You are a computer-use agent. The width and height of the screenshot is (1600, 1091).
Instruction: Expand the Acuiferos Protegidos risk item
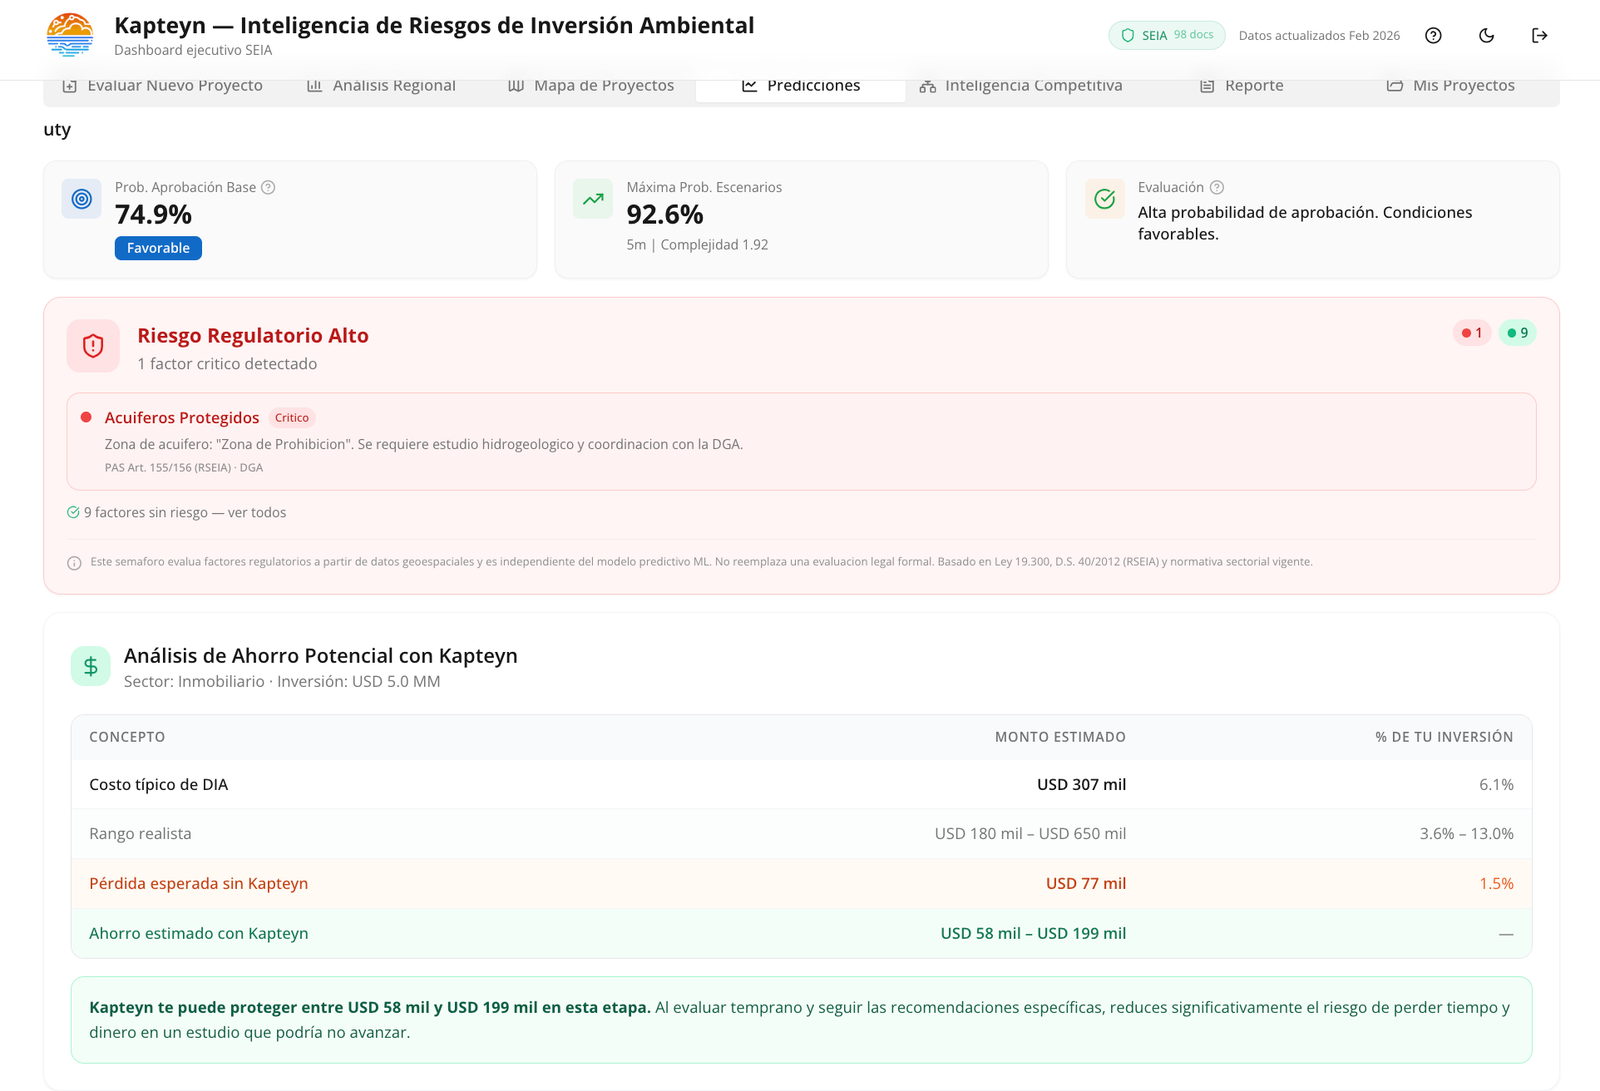(x=182, y=418)
